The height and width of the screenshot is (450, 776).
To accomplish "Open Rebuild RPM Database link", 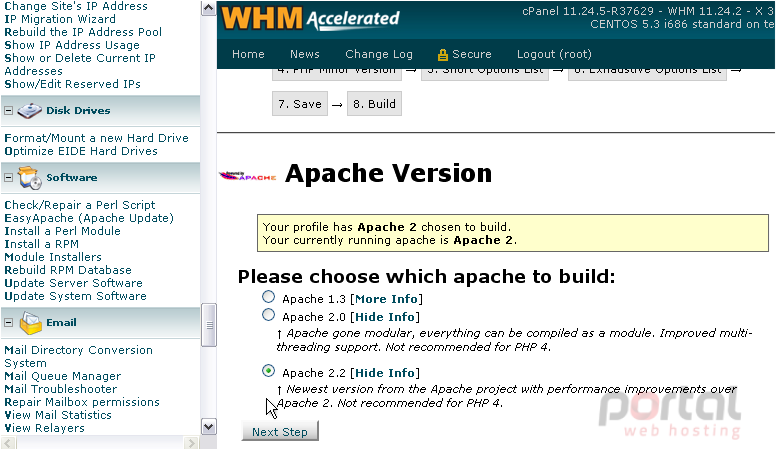I will (68, 270).
